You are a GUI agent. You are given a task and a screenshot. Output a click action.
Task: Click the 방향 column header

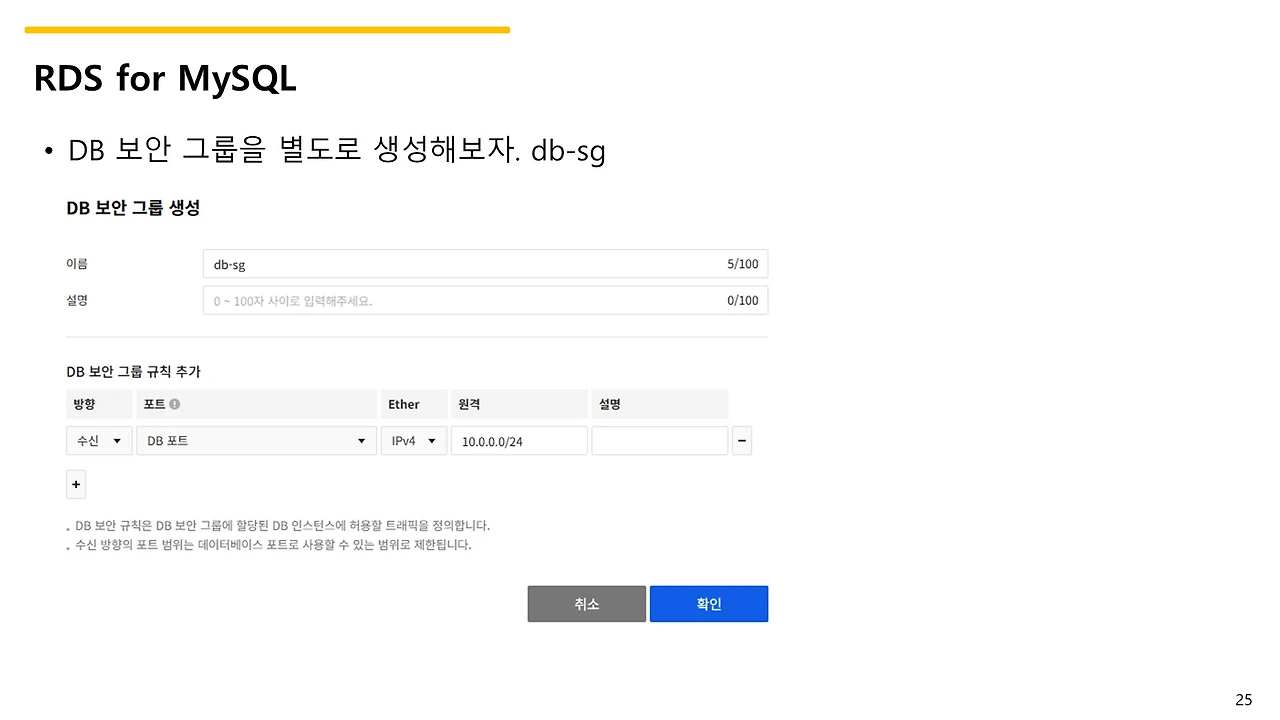(x=84, y=403)
